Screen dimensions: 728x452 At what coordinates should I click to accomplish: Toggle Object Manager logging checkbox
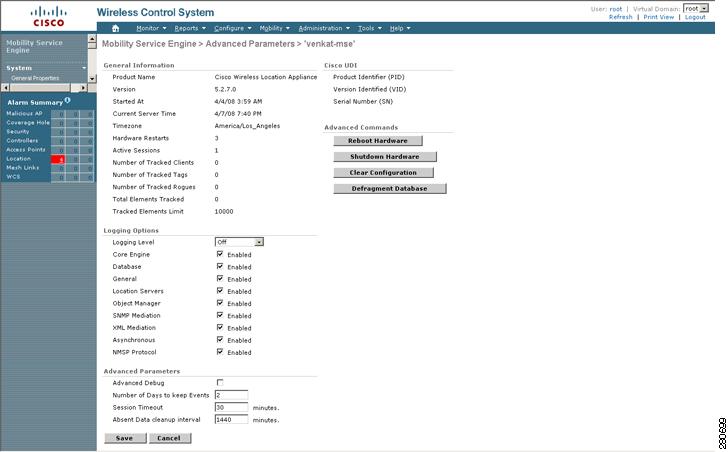click(220, 303)
